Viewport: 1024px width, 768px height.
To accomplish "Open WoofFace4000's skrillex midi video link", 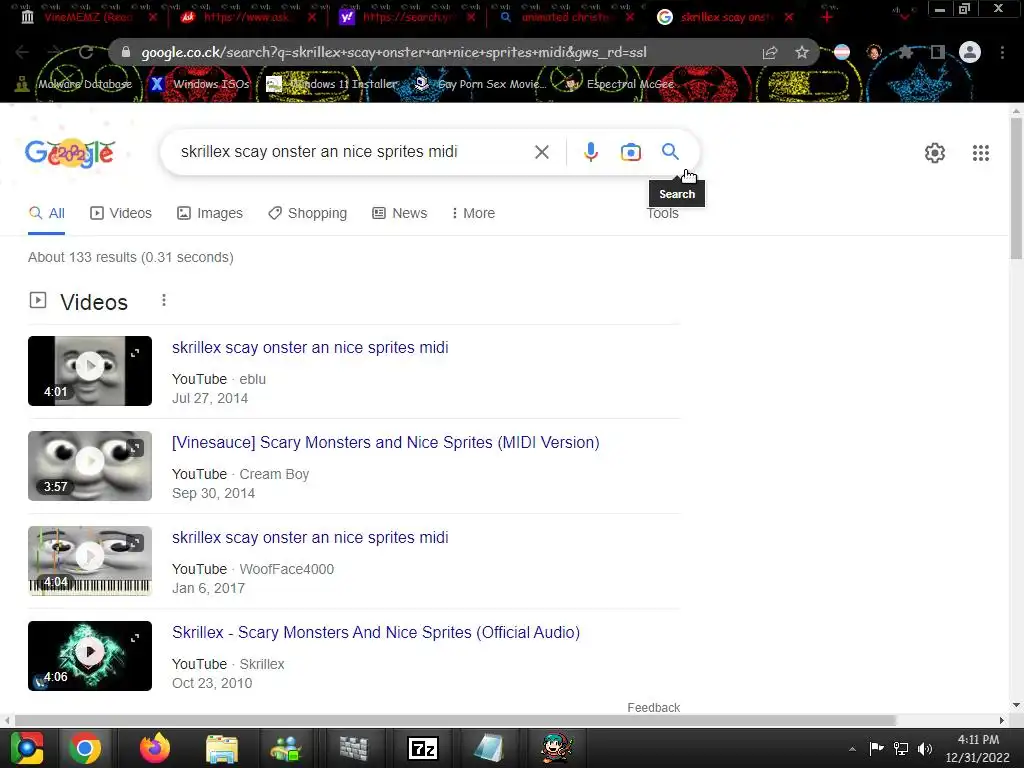I will tap(310, 537).
